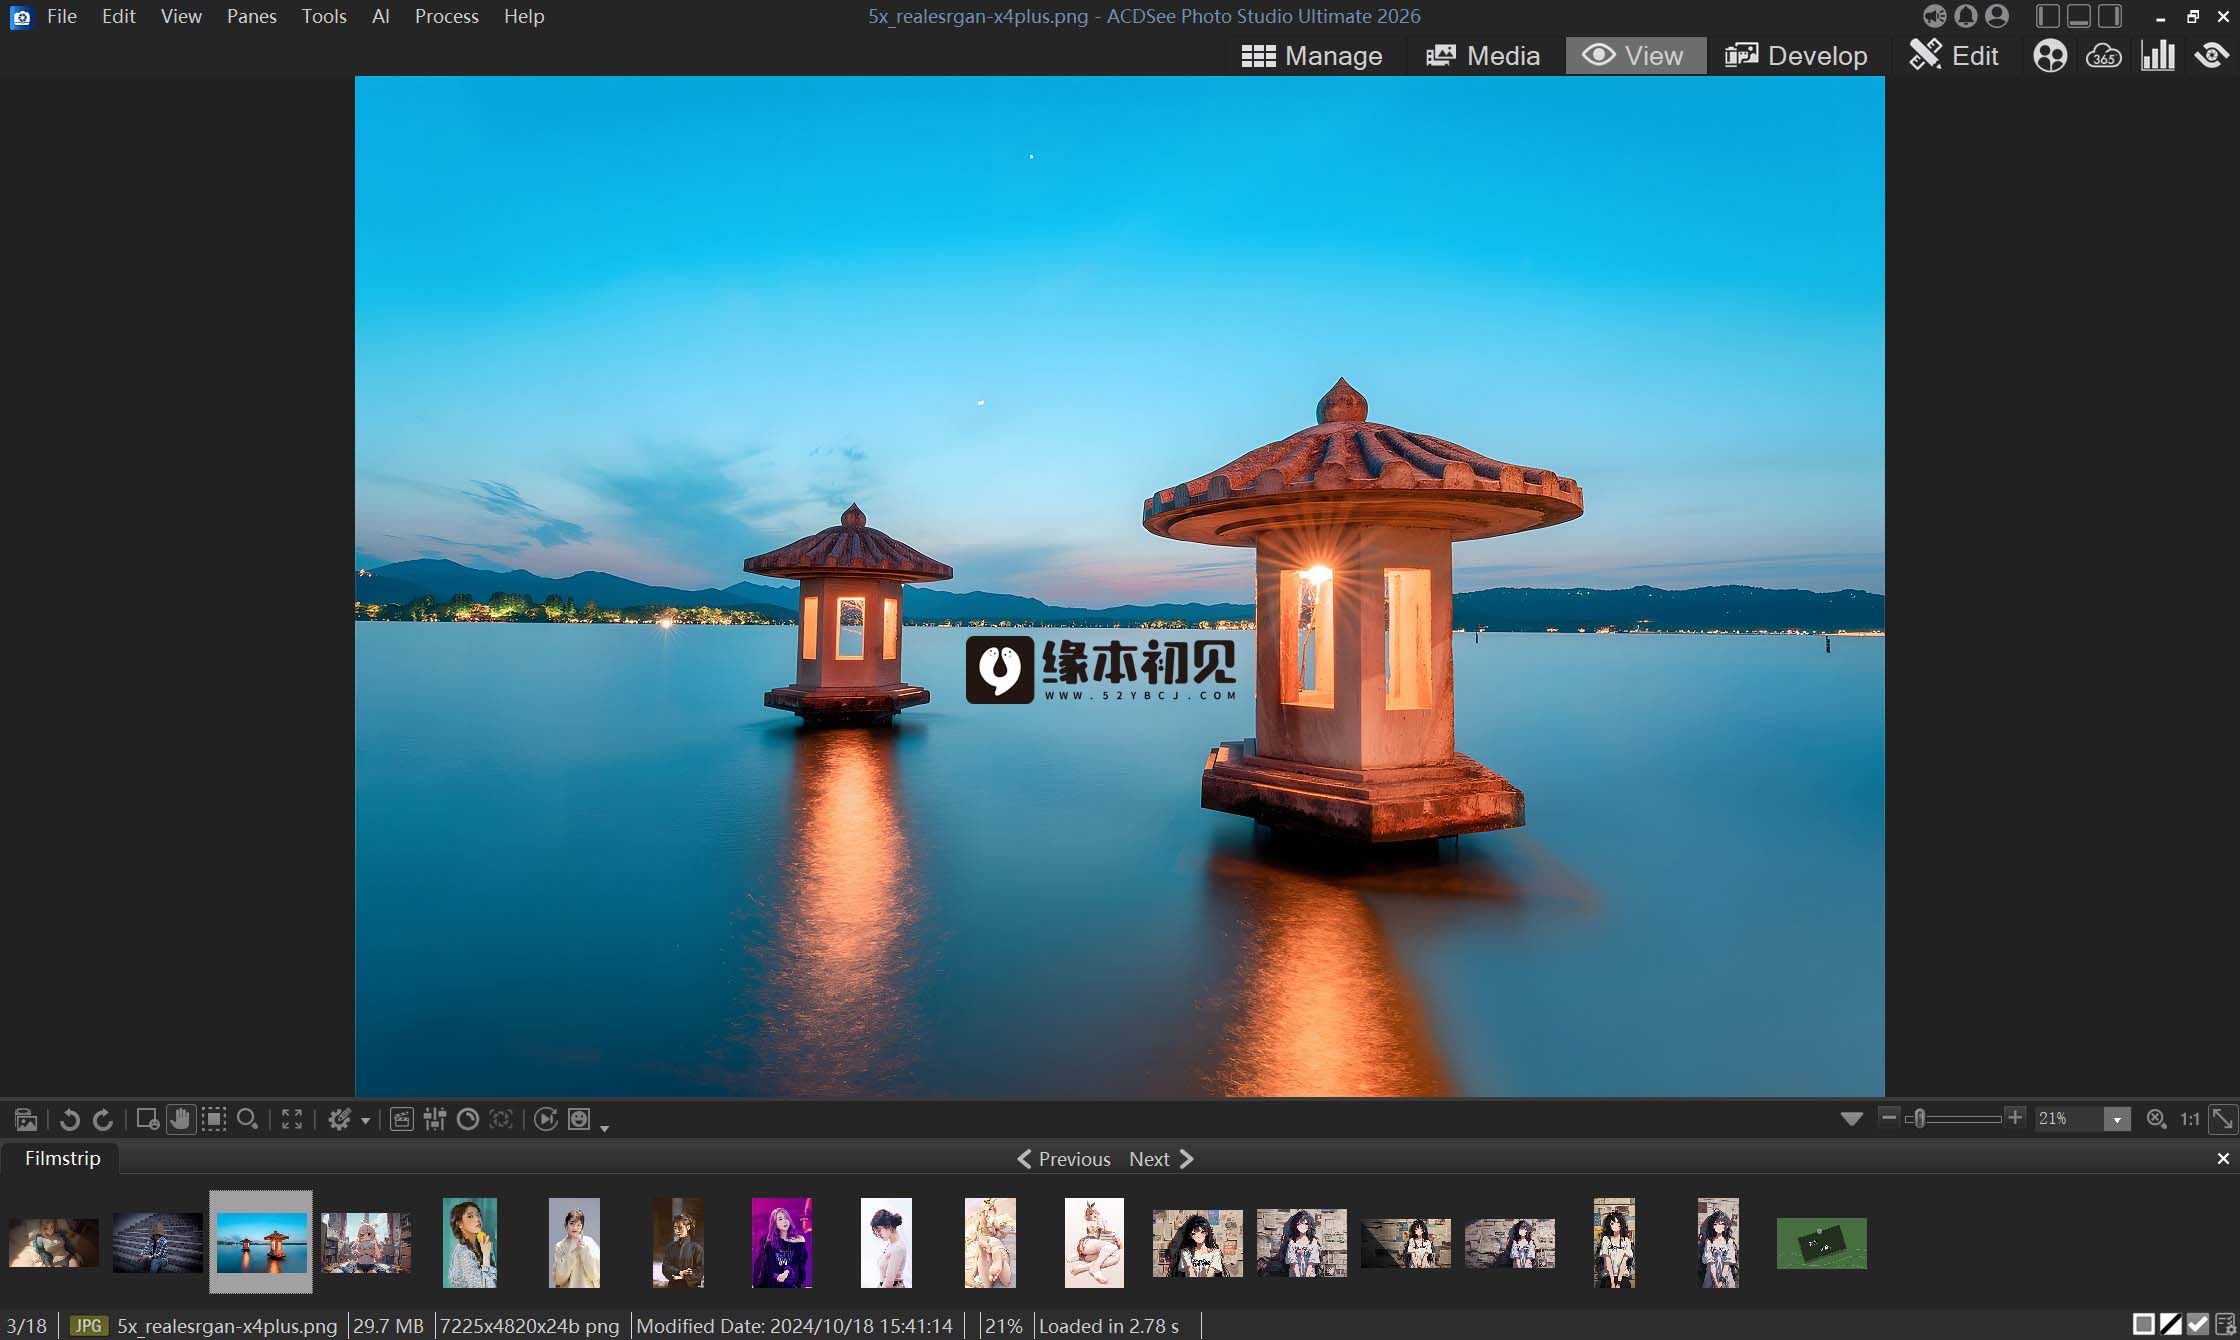2240x1340 pixels.
Task: Open the Dashboard bar chart icon
Action: tap(2158, 56)
